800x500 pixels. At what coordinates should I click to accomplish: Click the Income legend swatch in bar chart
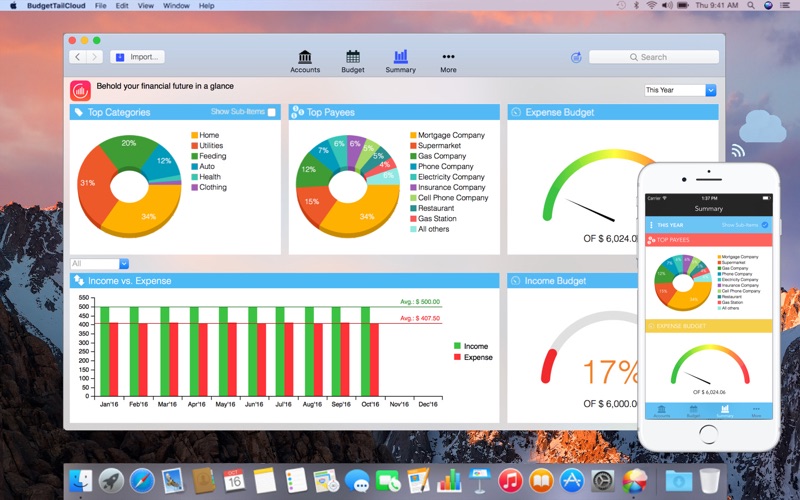click(457, 346)
